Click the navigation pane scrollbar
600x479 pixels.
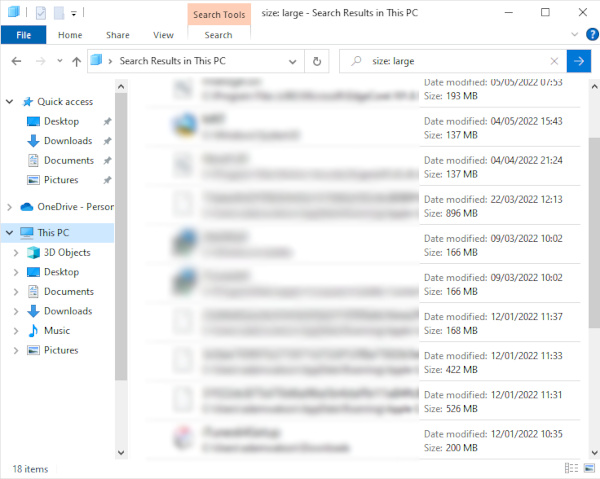121,236
